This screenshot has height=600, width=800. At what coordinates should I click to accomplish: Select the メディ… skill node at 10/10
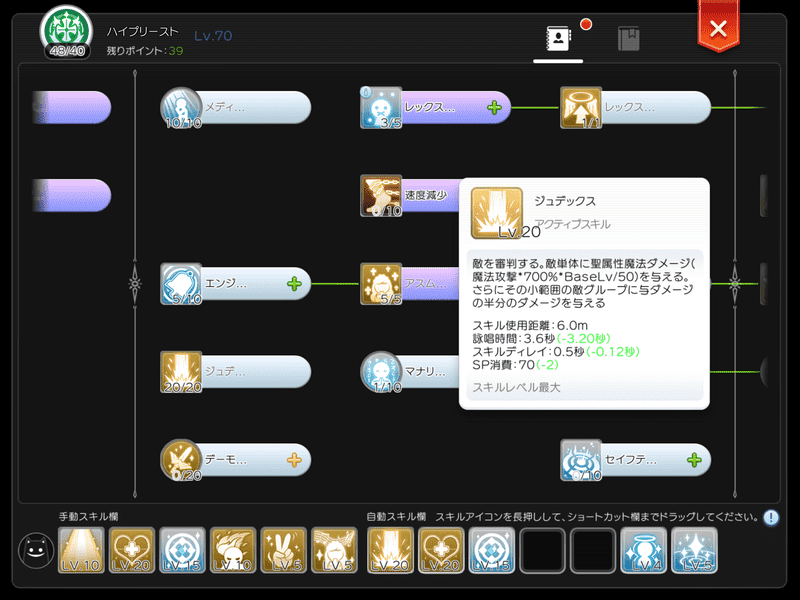[x=236, y=107]
